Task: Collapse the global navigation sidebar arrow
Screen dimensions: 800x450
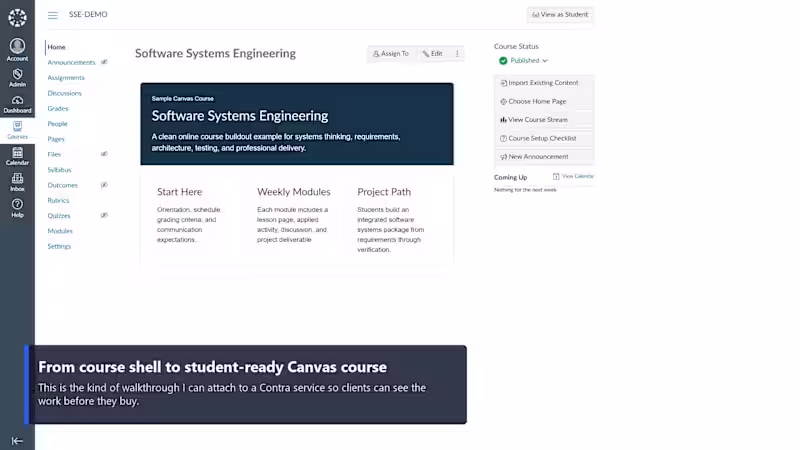Action: click(17, 441)
